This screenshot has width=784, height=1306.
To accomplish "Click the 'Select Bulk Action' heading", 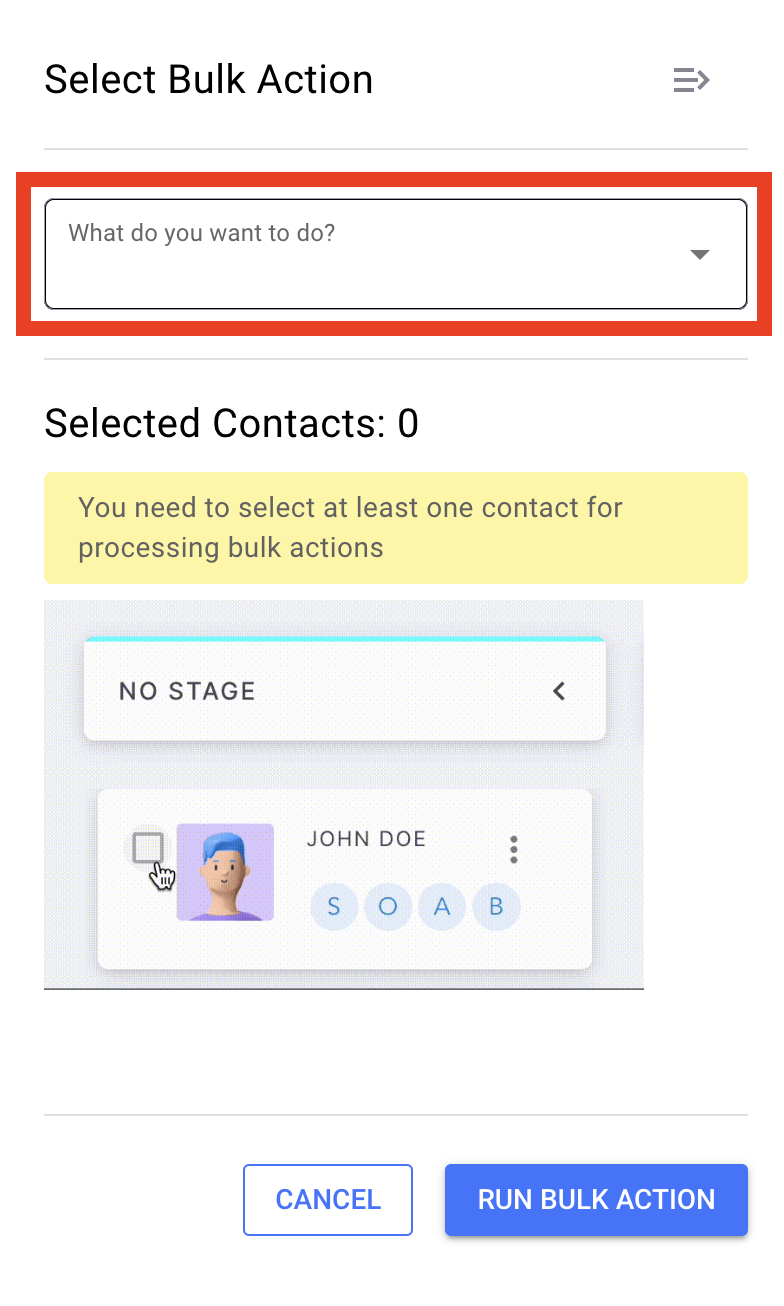I will [x=209, y=80].
